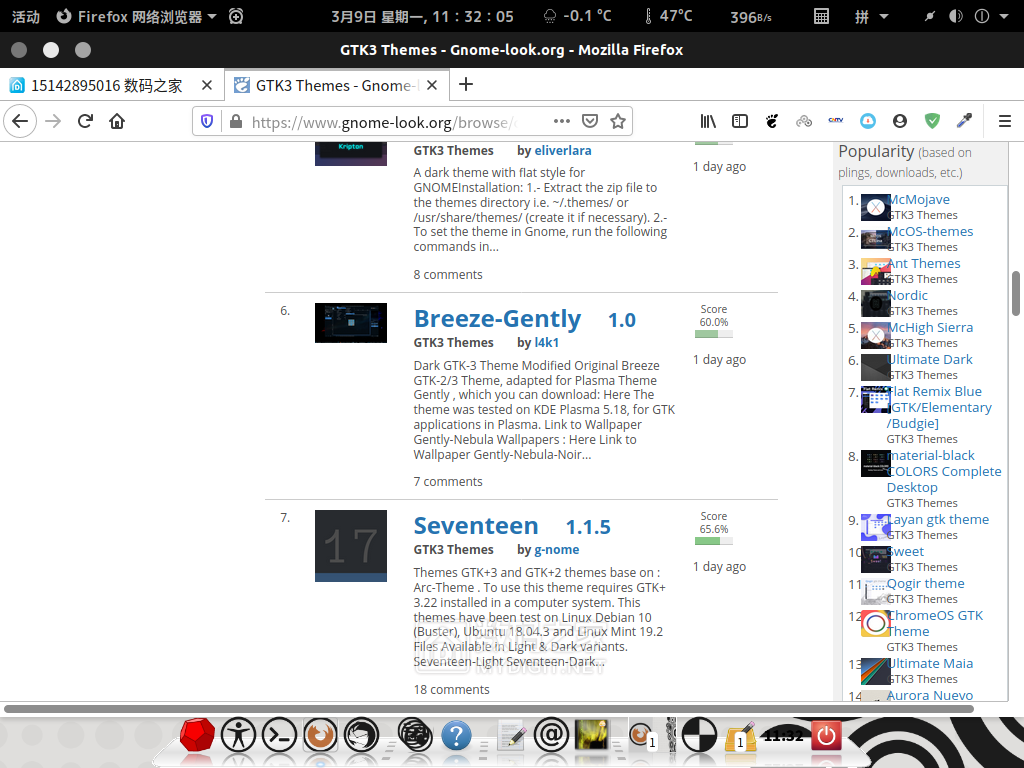The image size is (1024, 768).
Task: Click the calculator grid icon in top bar
Action: click(821, 16)
